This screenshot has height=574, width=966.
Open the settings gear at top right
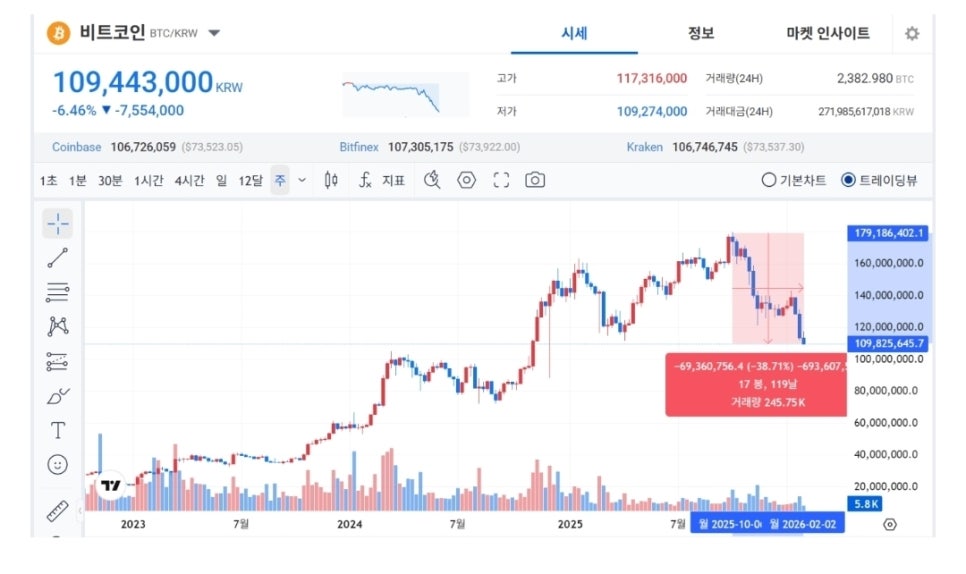tap(912, 33)
